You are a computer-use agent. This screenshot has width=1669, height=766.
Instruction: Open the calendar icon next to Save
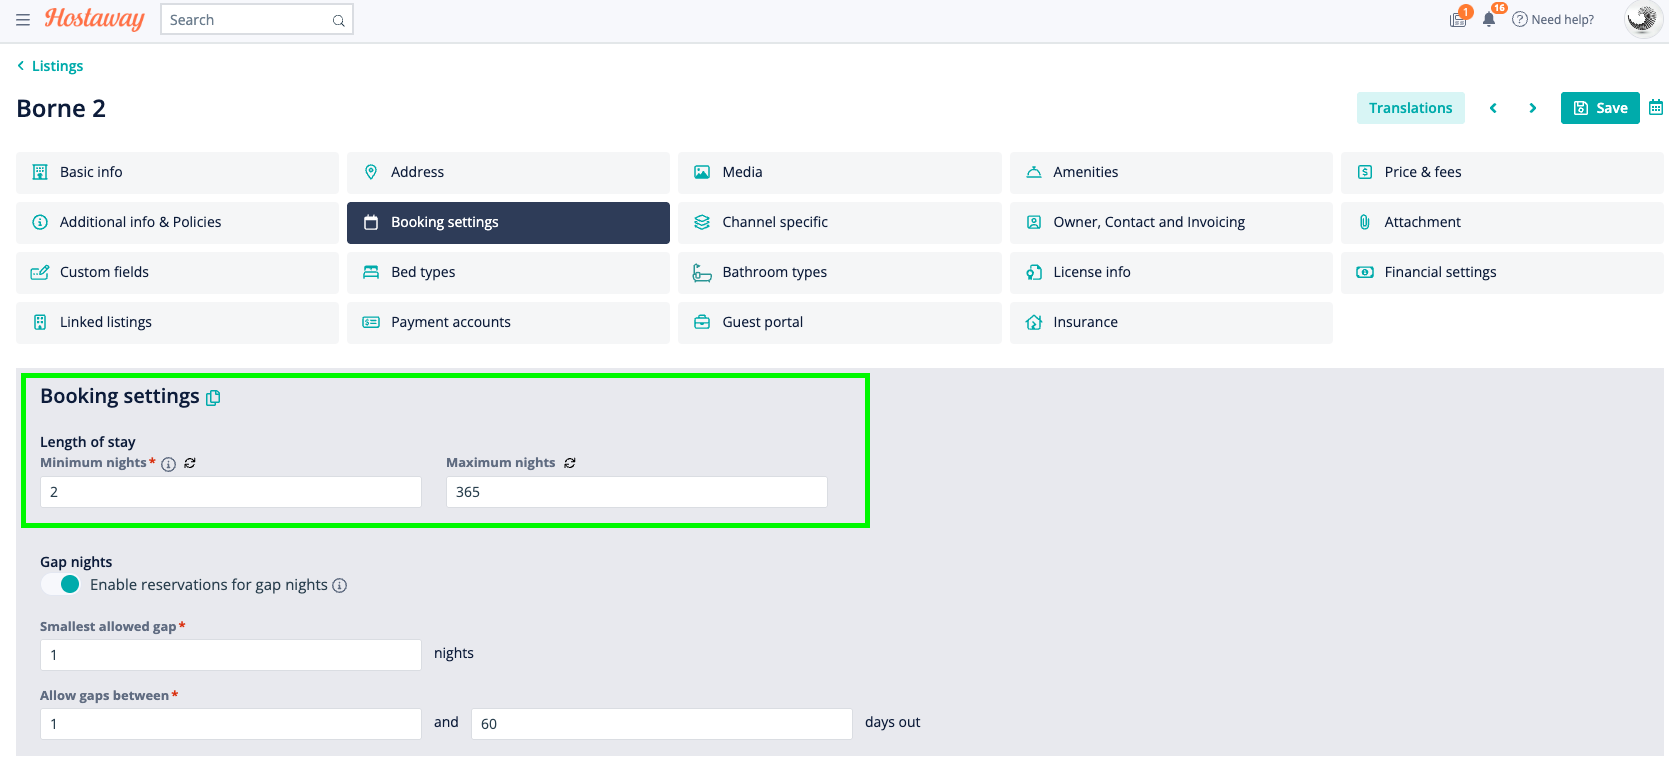1656,107
